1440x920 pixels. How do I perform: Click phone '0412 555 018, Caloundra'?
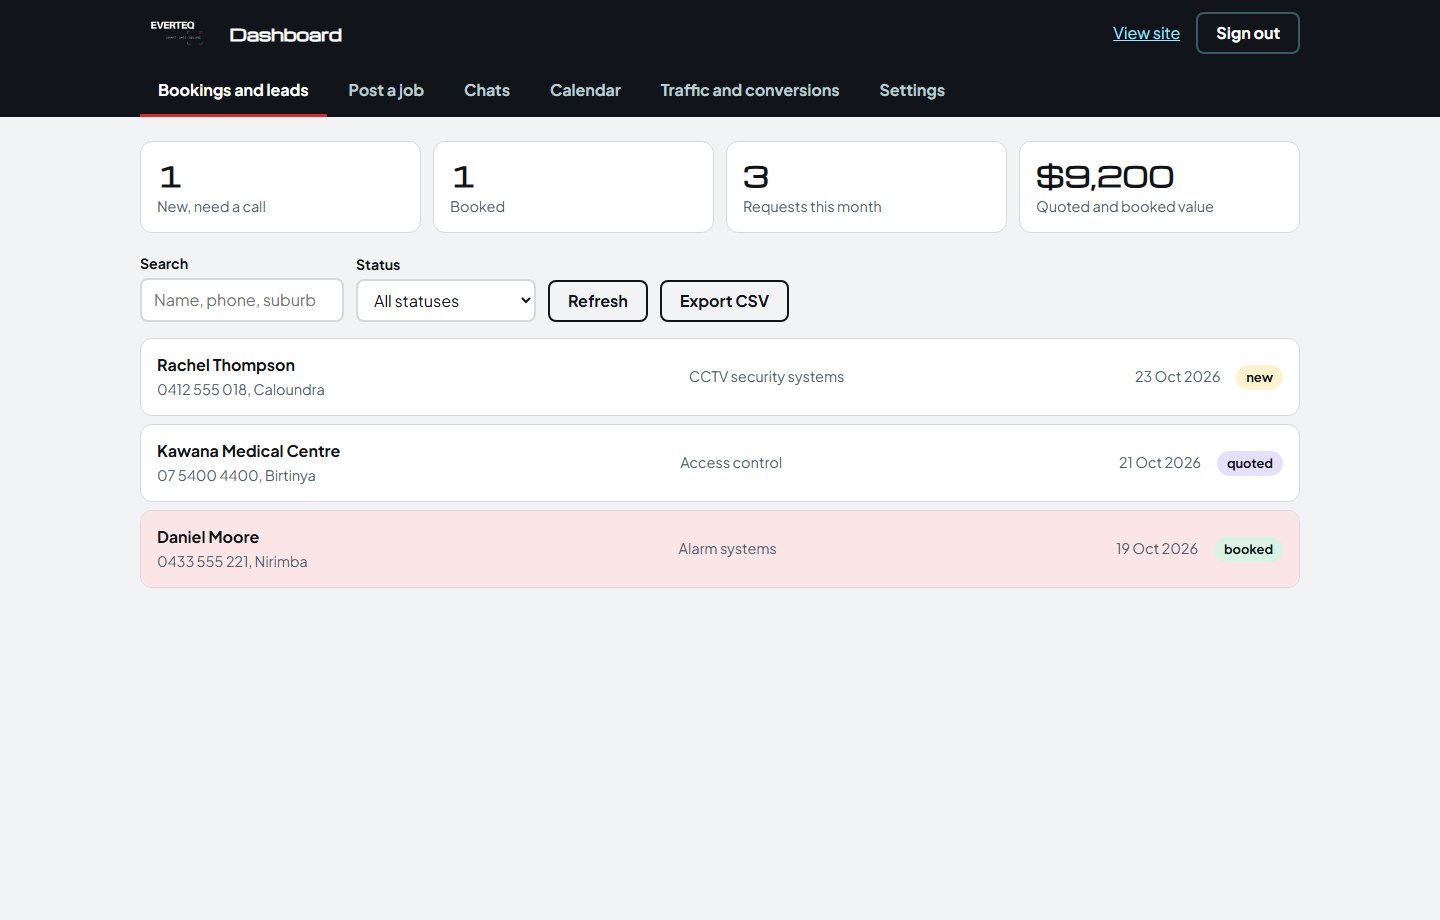[241, 390]
